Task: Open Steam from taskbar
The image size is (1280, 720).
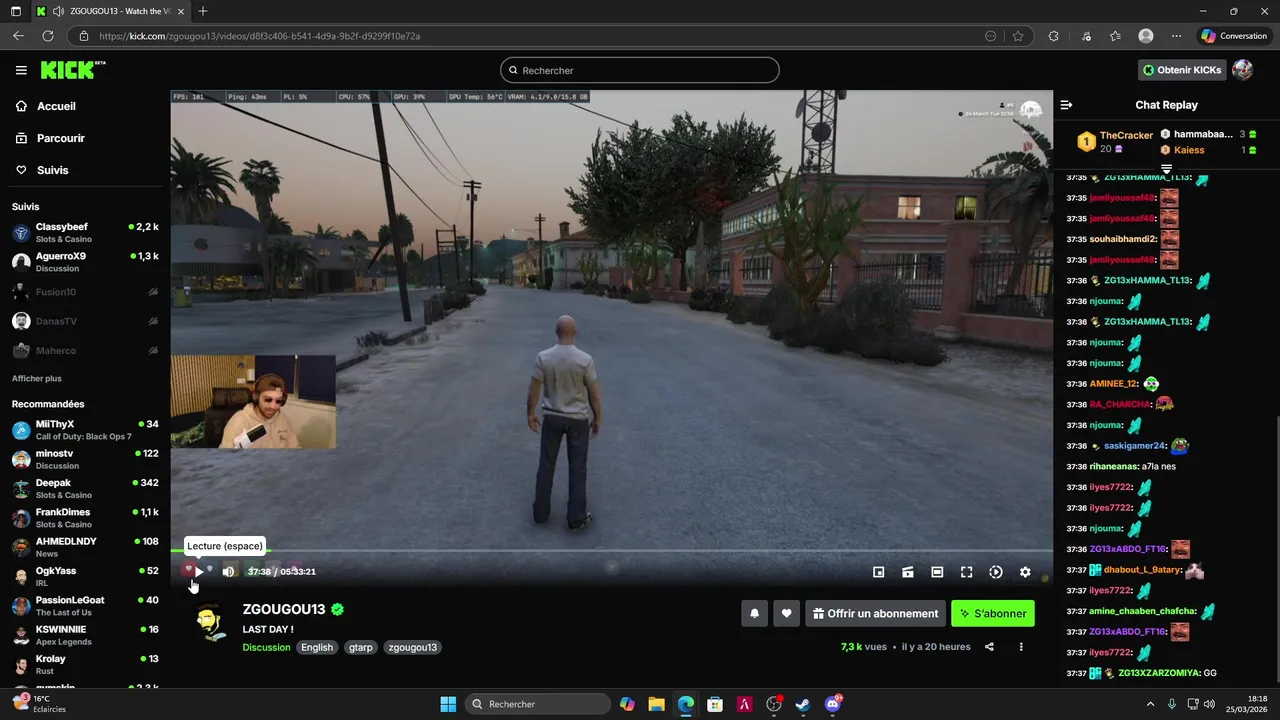Action: tap(803, 704)
